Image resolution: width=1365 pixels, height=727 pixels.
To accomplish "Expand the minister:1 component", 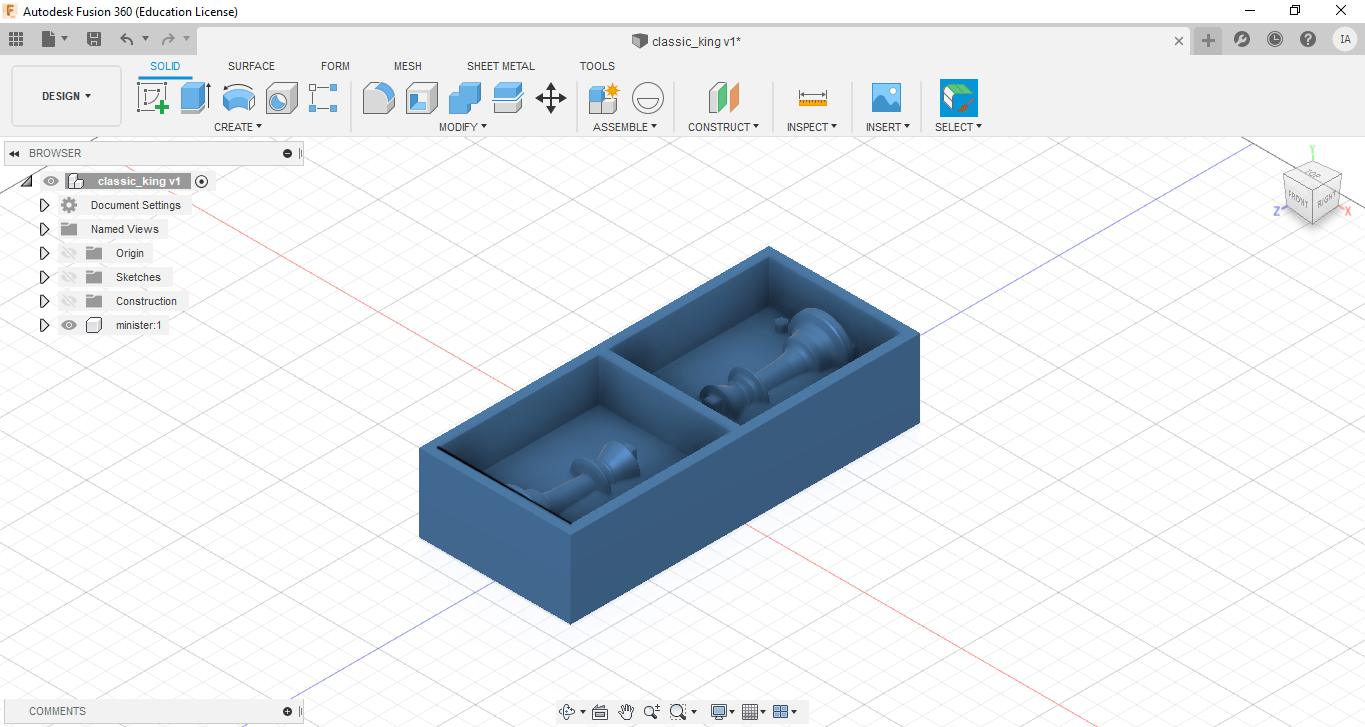I will tap(44, 325).
